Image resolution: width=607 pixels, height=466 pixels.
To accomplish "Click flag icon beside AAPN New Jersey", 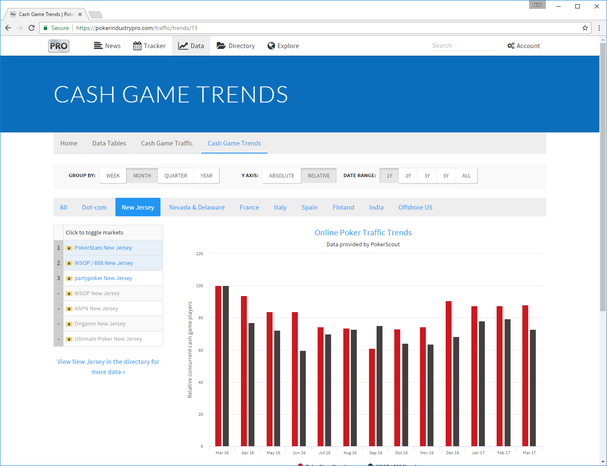I will click(x=69, y=309).
